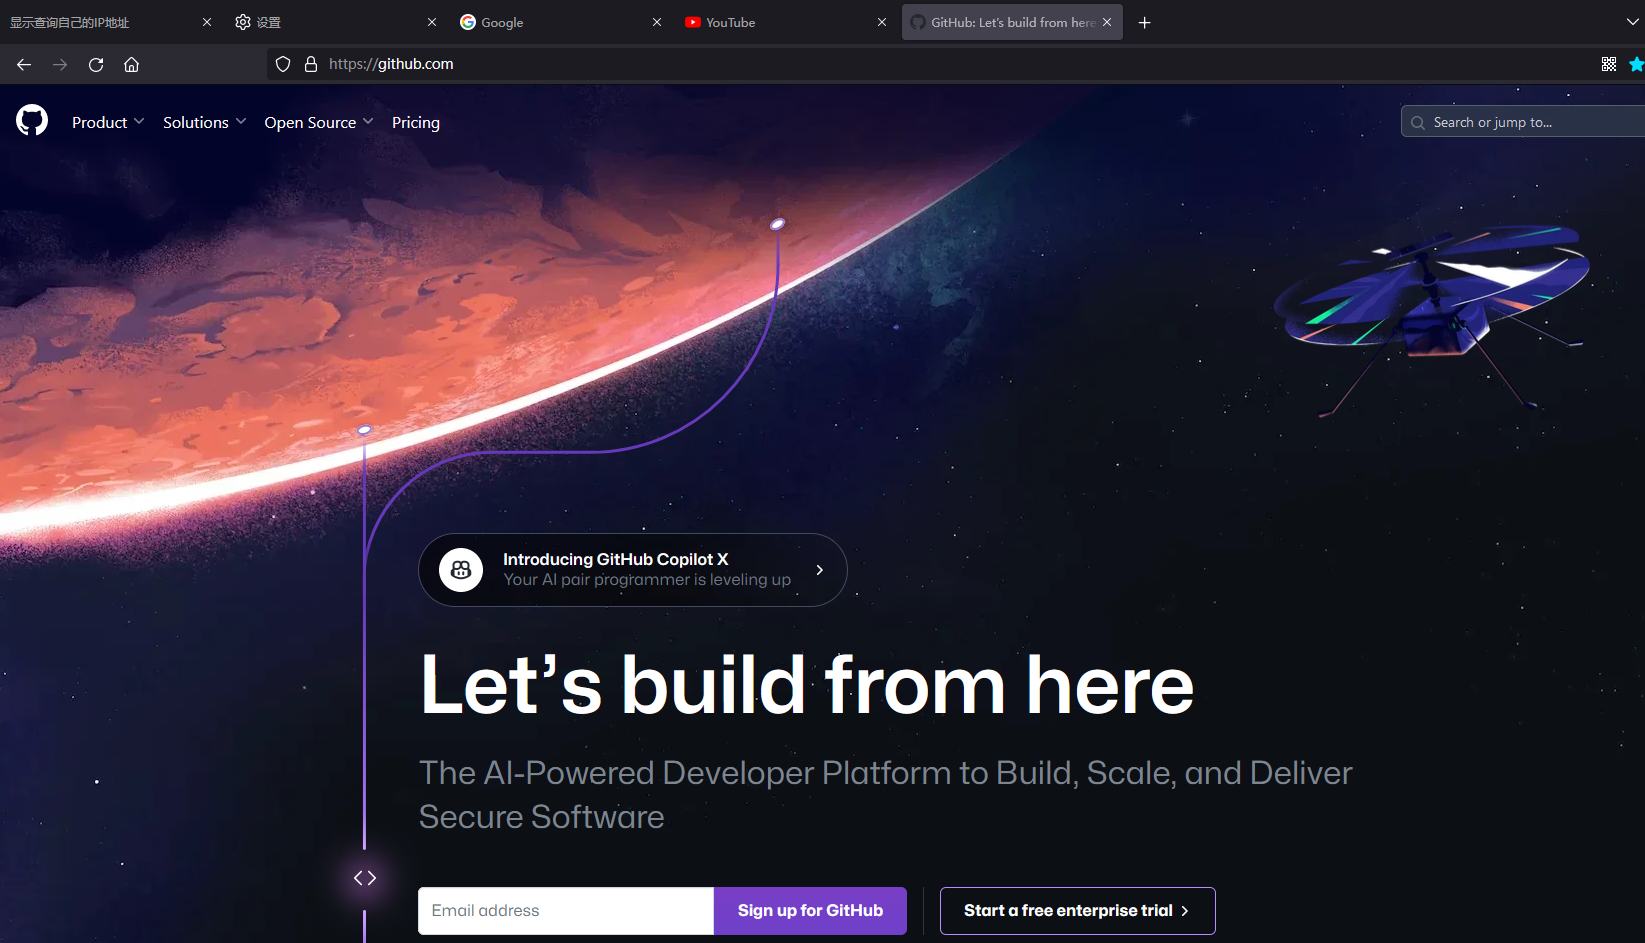Switch to the Google tab
Viewport: 1645px width, 943px height.
pos(560,22)
